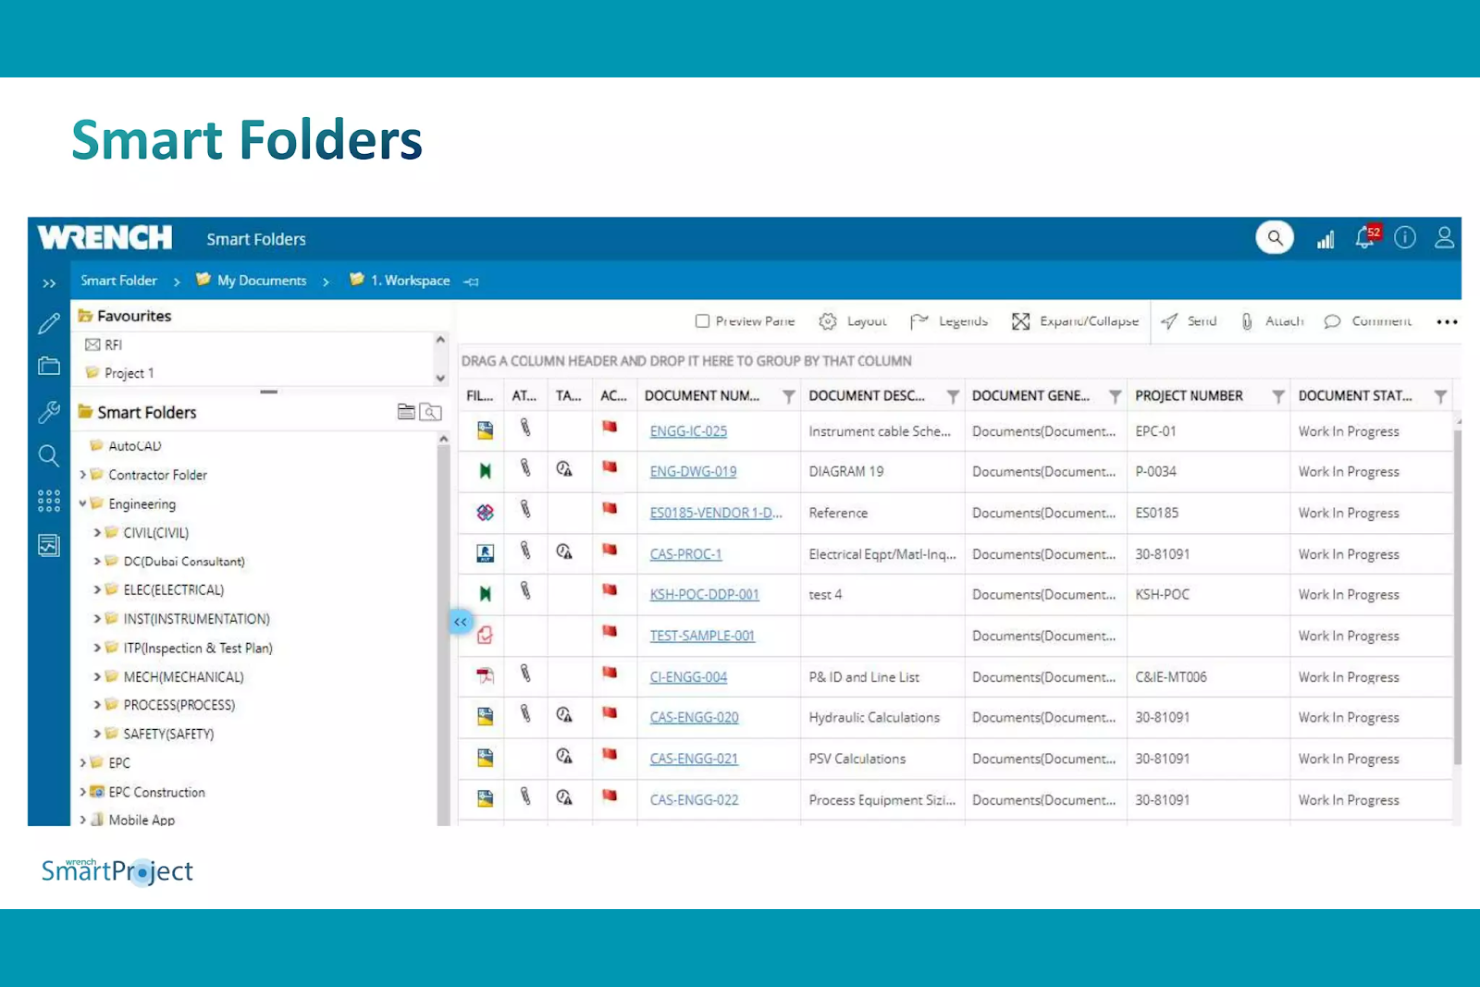Image resolution: width=1480 pixels, height=987 pixels.
Task: Click the Pen tool in left sidebar
Action: (x=48, y=323)
